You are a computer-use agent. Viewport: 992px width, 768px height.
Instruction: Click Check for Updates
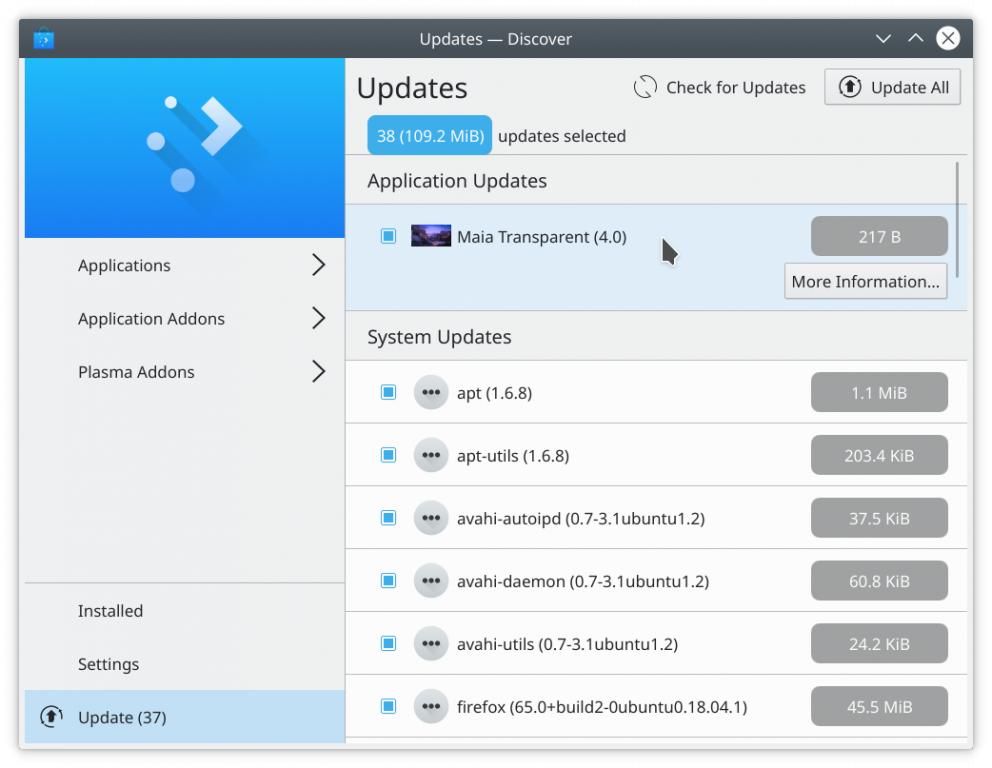click(720, 87)
